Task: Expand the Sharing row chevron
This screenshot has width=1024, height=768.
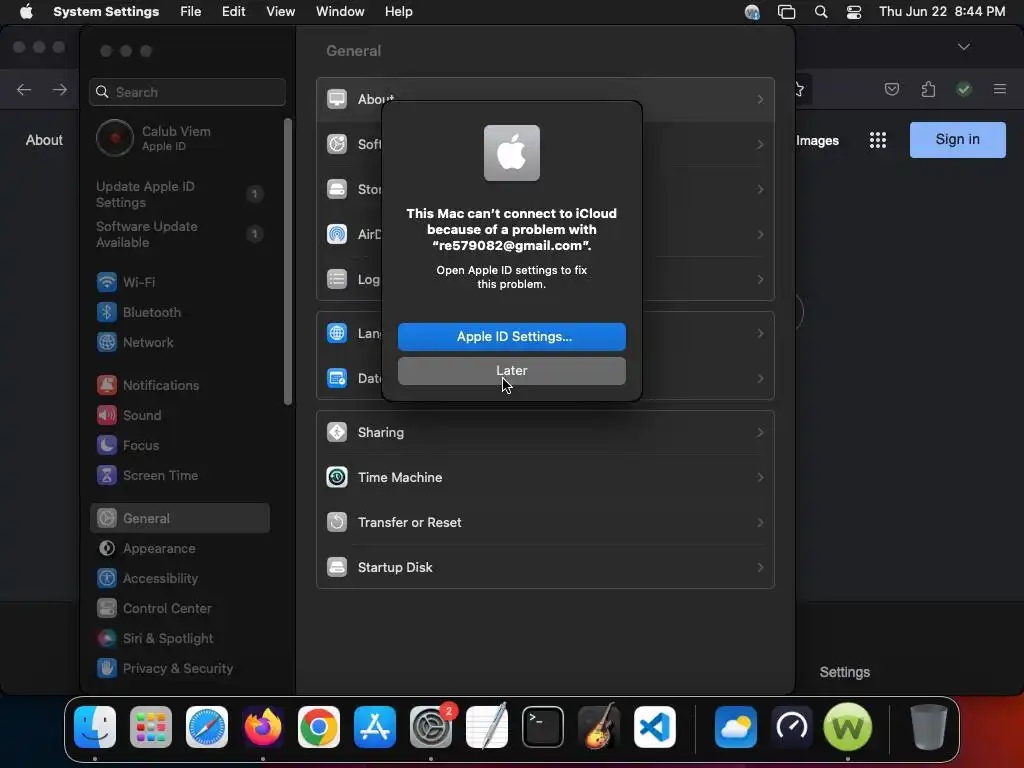Action: pos(760,432)
